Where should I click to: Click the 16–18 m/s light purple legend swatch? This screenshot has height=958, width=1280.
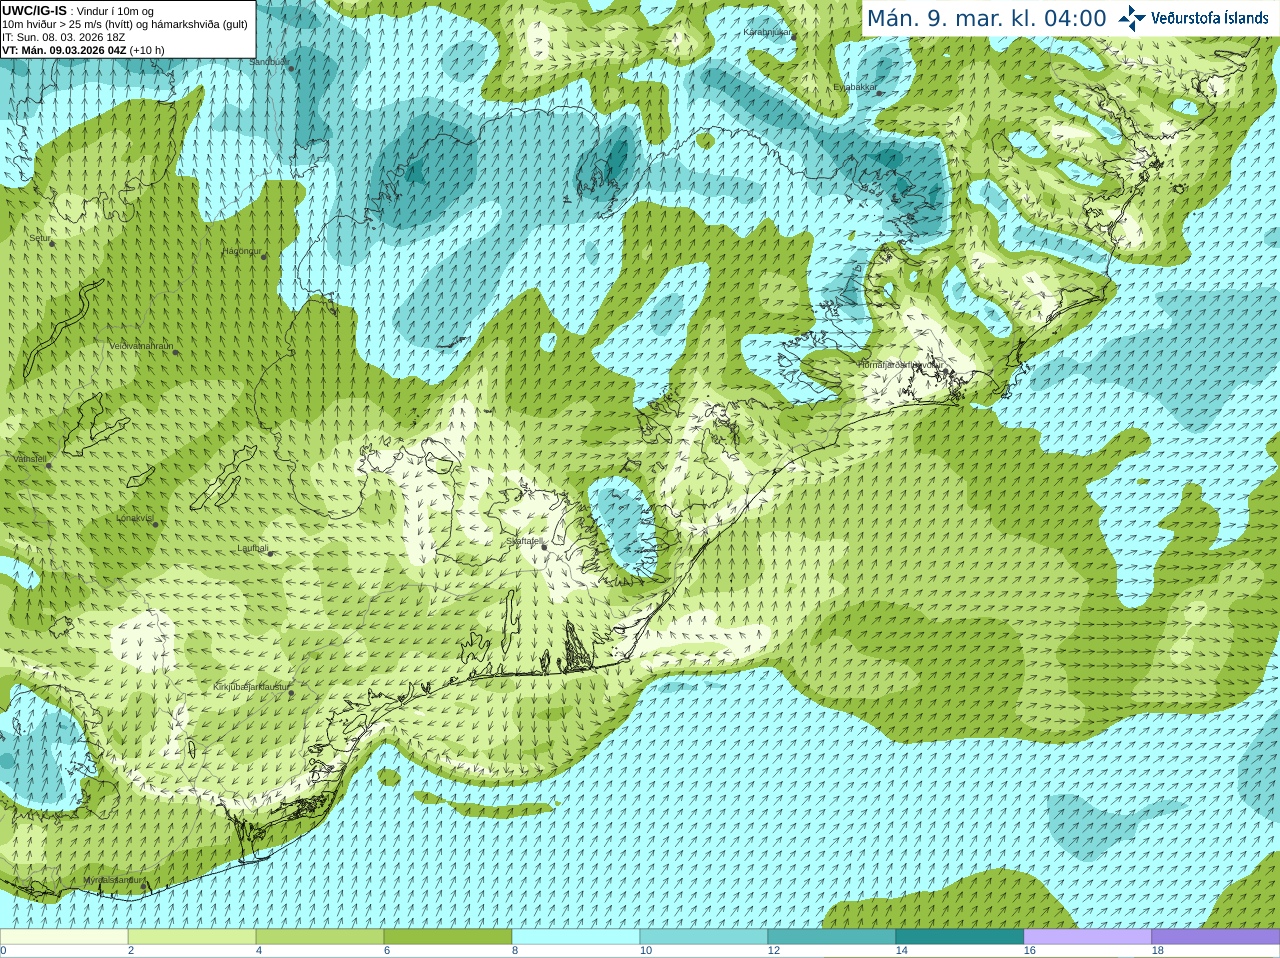pyautogui.click(x=1088, y=937)
